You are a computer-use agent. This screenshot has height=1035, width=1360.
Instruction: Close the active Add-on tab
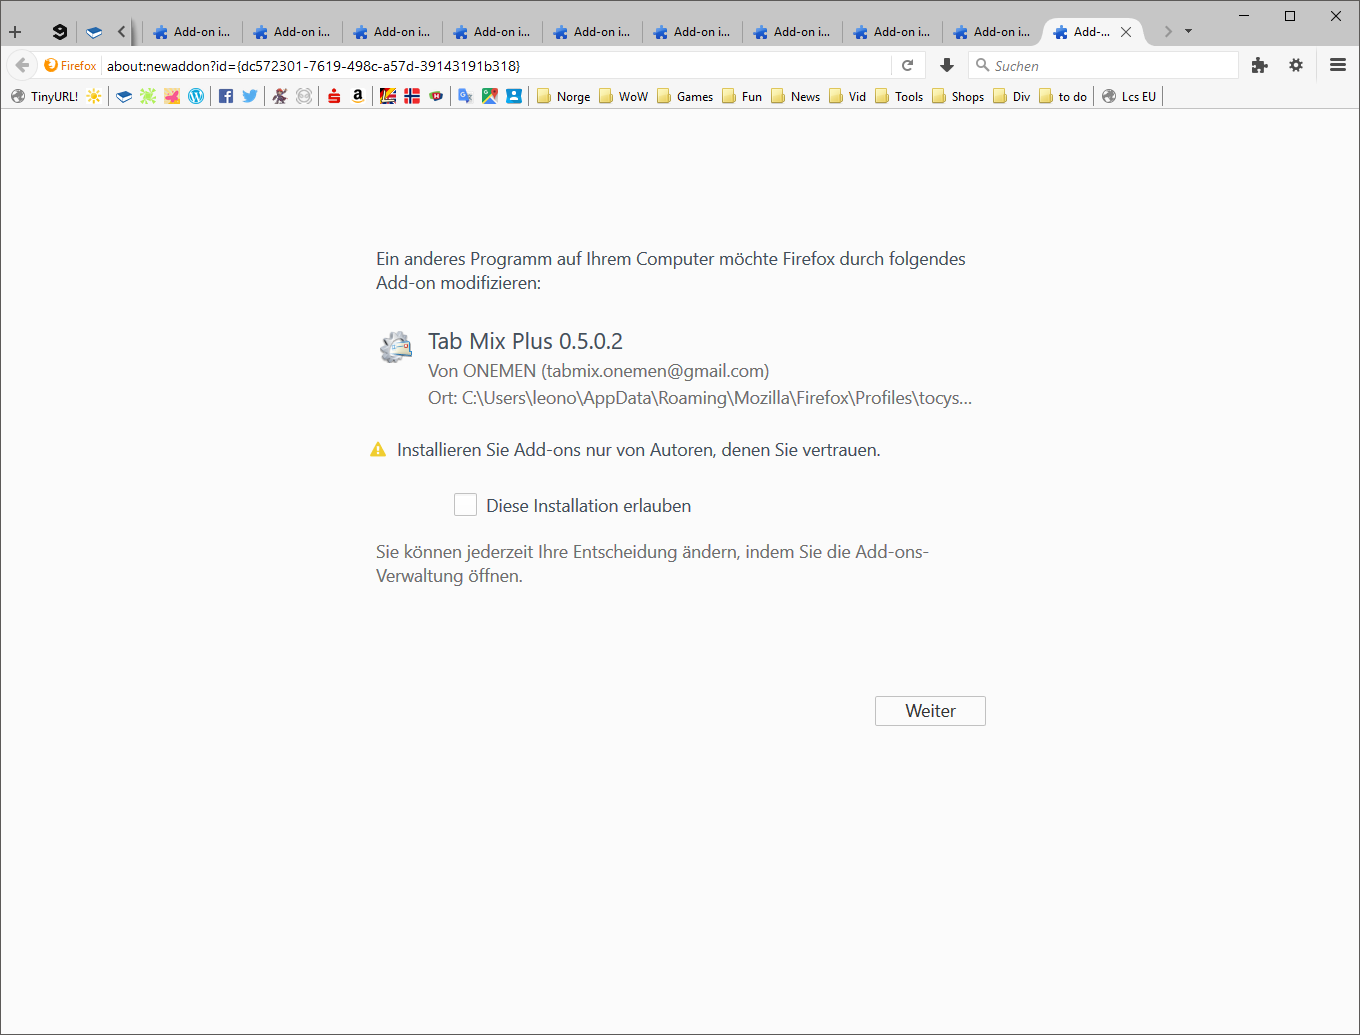(x=1126, y=32)
